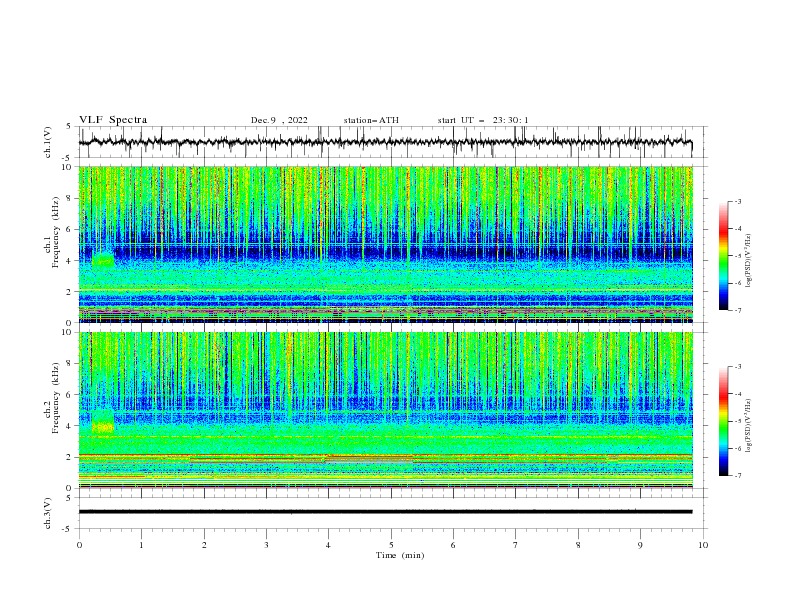Image resolution: width=792 pixels, height=612 pixels.
Task: Click the time axis tick label "1"
Action: tap(141, 545)
